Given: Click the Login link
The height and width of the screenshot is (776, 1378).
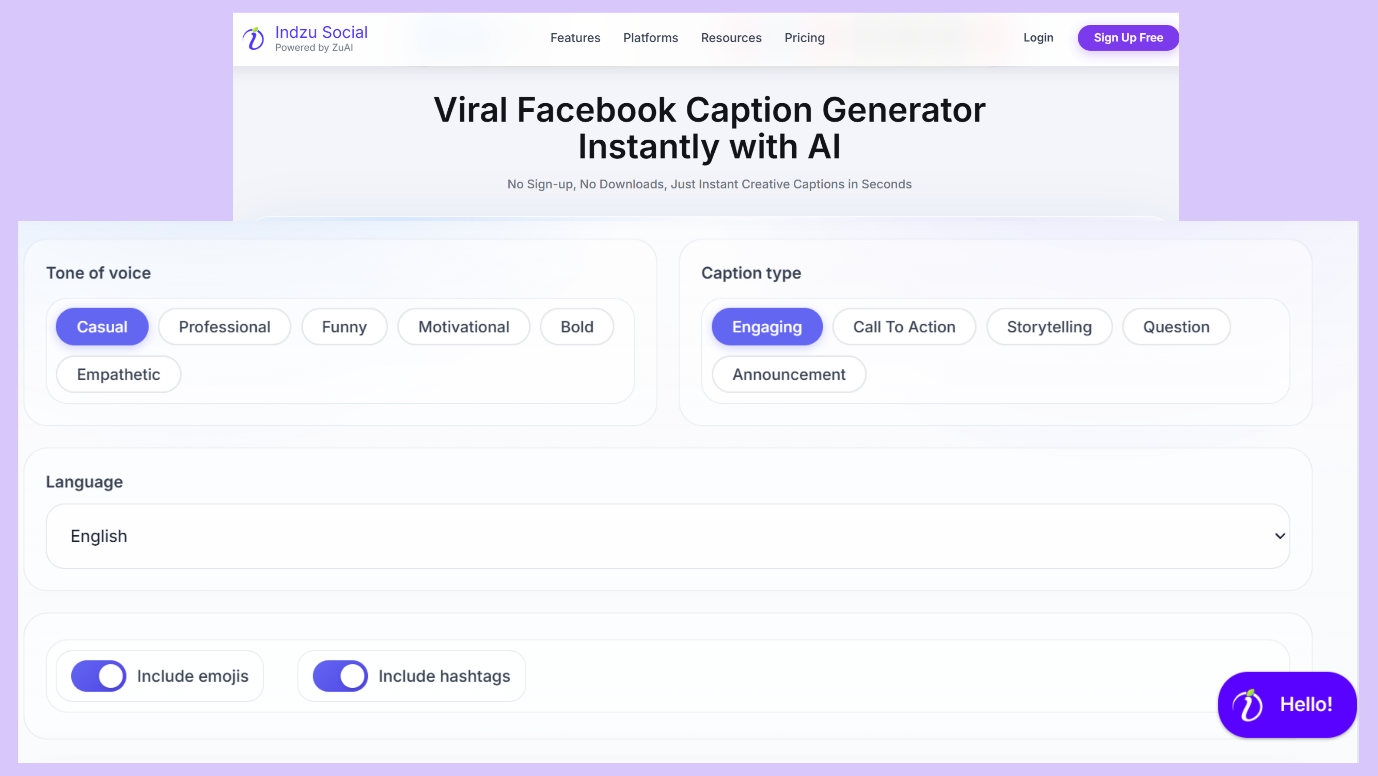Looking at the screenshot, I should [x=1038, y=38].
